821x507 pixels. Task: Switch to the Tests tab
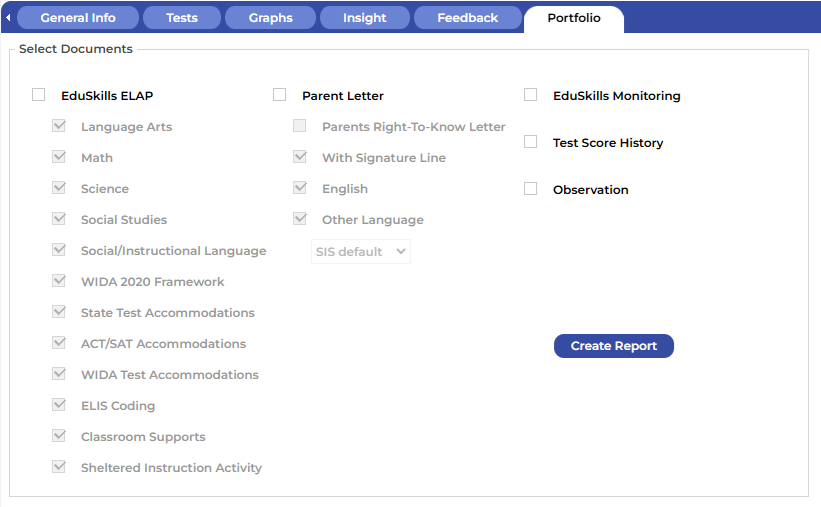182,18
